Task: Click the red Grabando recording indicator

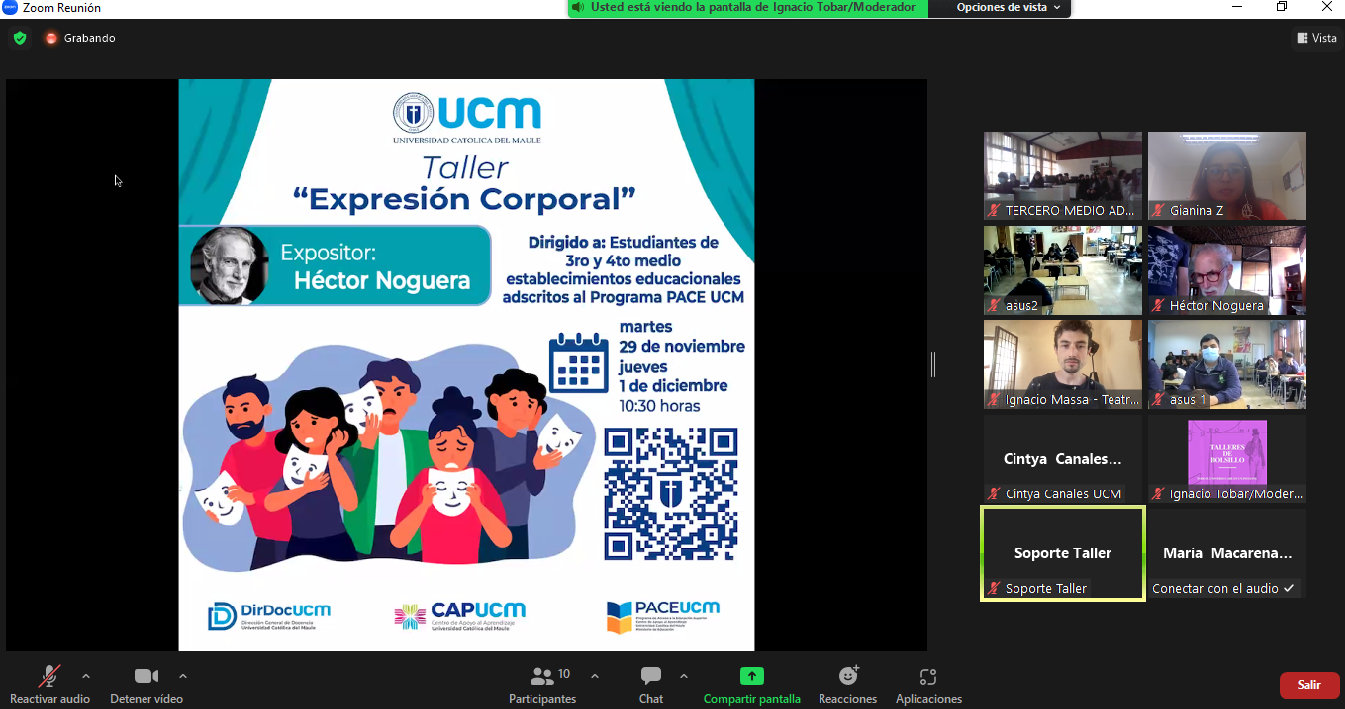Action: click(51, 38)
